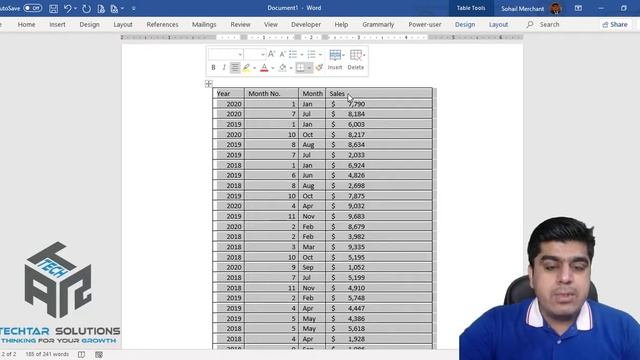Toggle Bold in mini toolbar
This screenshot has height=360, width=640.
tap(213, 67)
